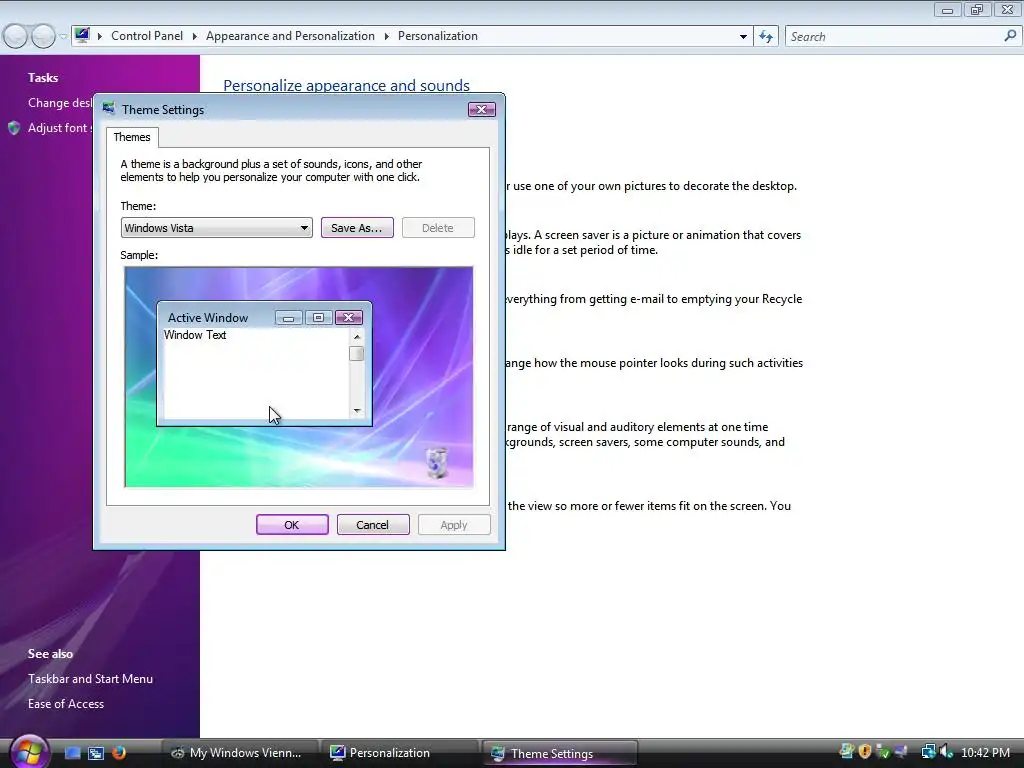The width and height of the screenshot is (1024, 768).
Task: Click the Theme Settings title bar icon
Action: 108,108
